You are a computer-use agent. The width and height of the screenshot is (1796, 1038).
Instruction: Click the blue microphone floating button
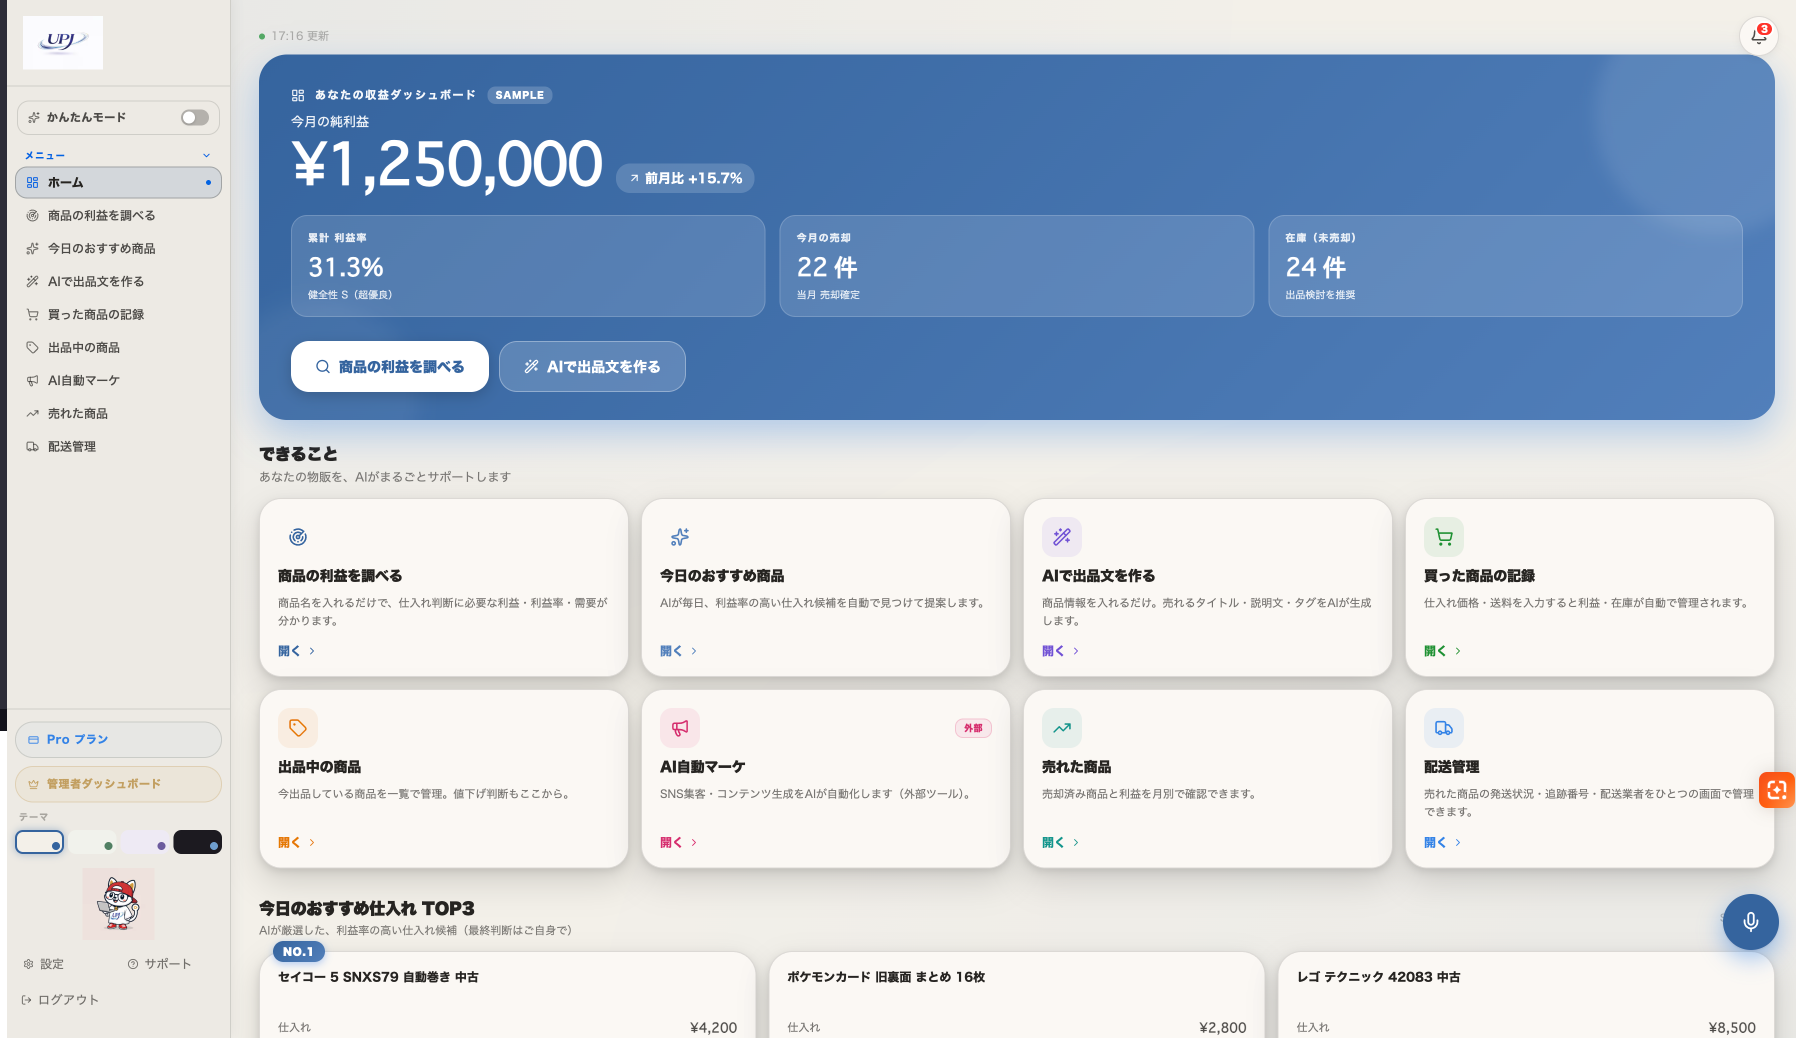(x=1750, y=922)
